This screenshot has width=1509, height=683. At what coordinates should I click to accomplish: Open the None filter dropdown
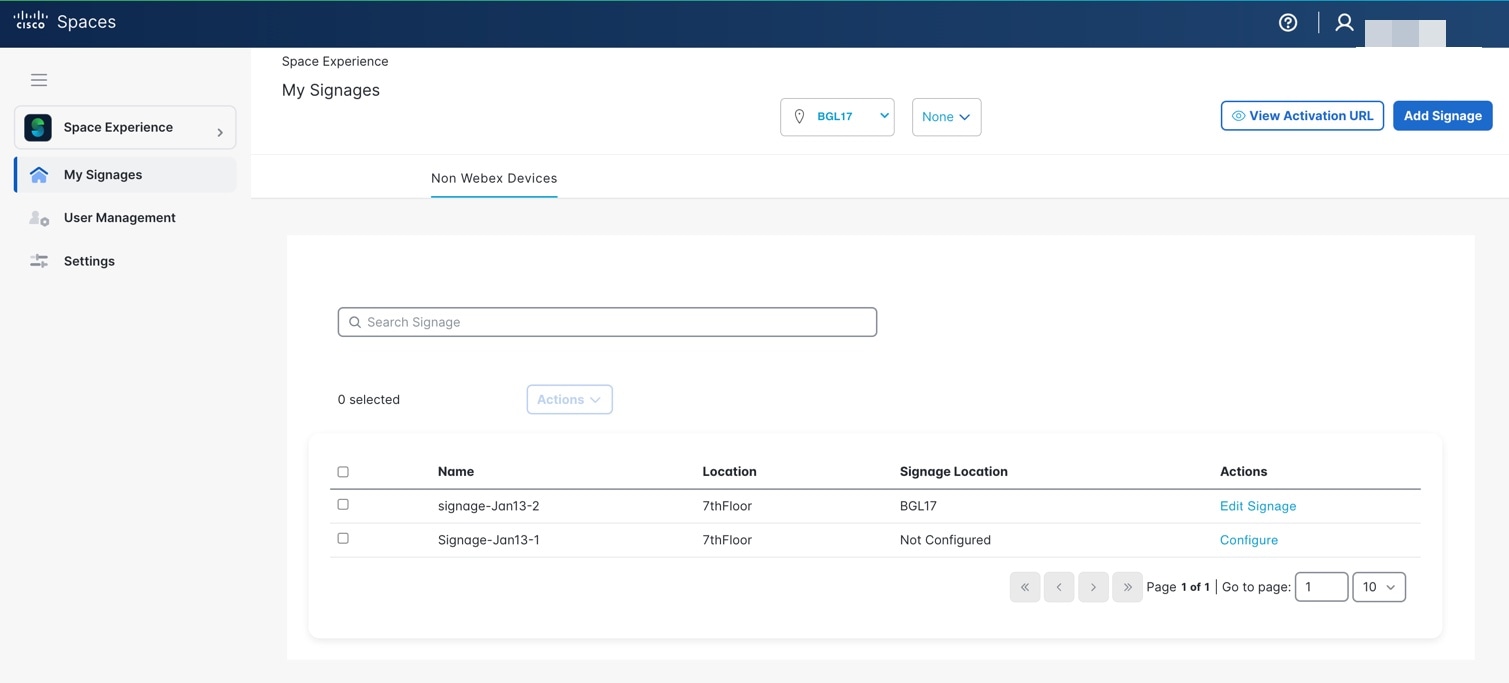click(946, 117)
